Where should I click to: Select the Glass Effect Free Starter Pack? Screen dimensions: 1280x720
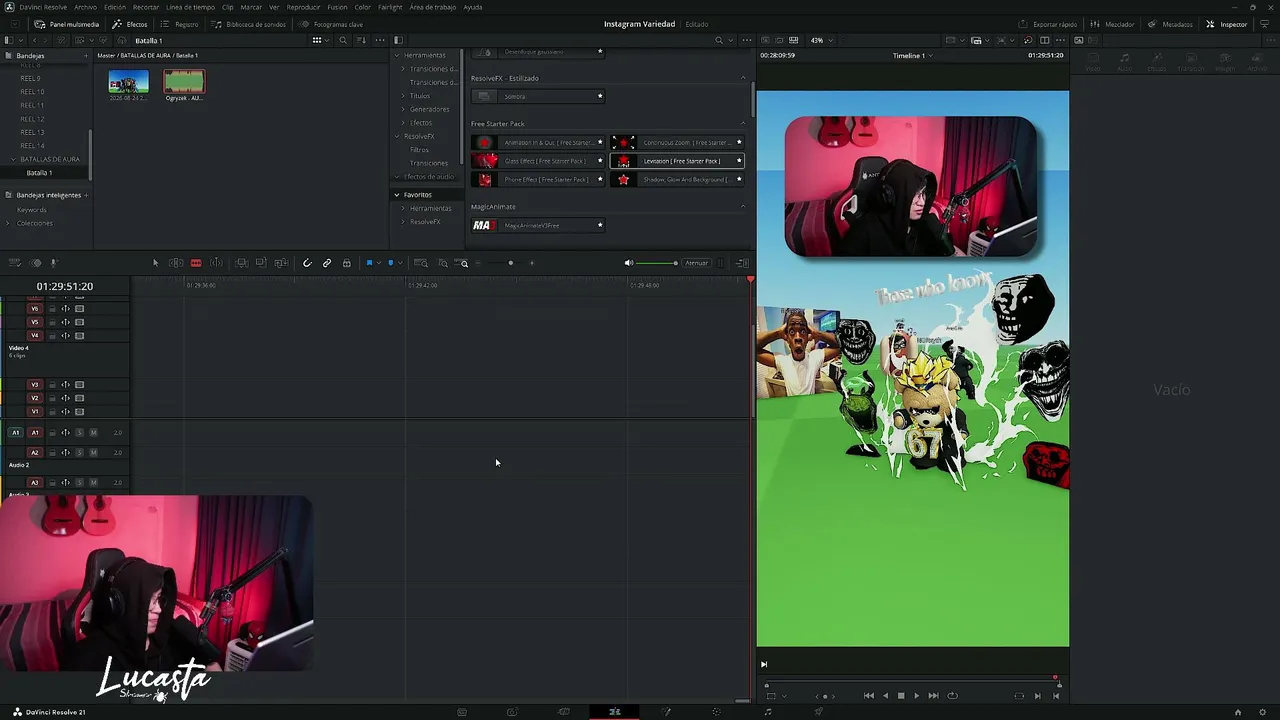538,161
